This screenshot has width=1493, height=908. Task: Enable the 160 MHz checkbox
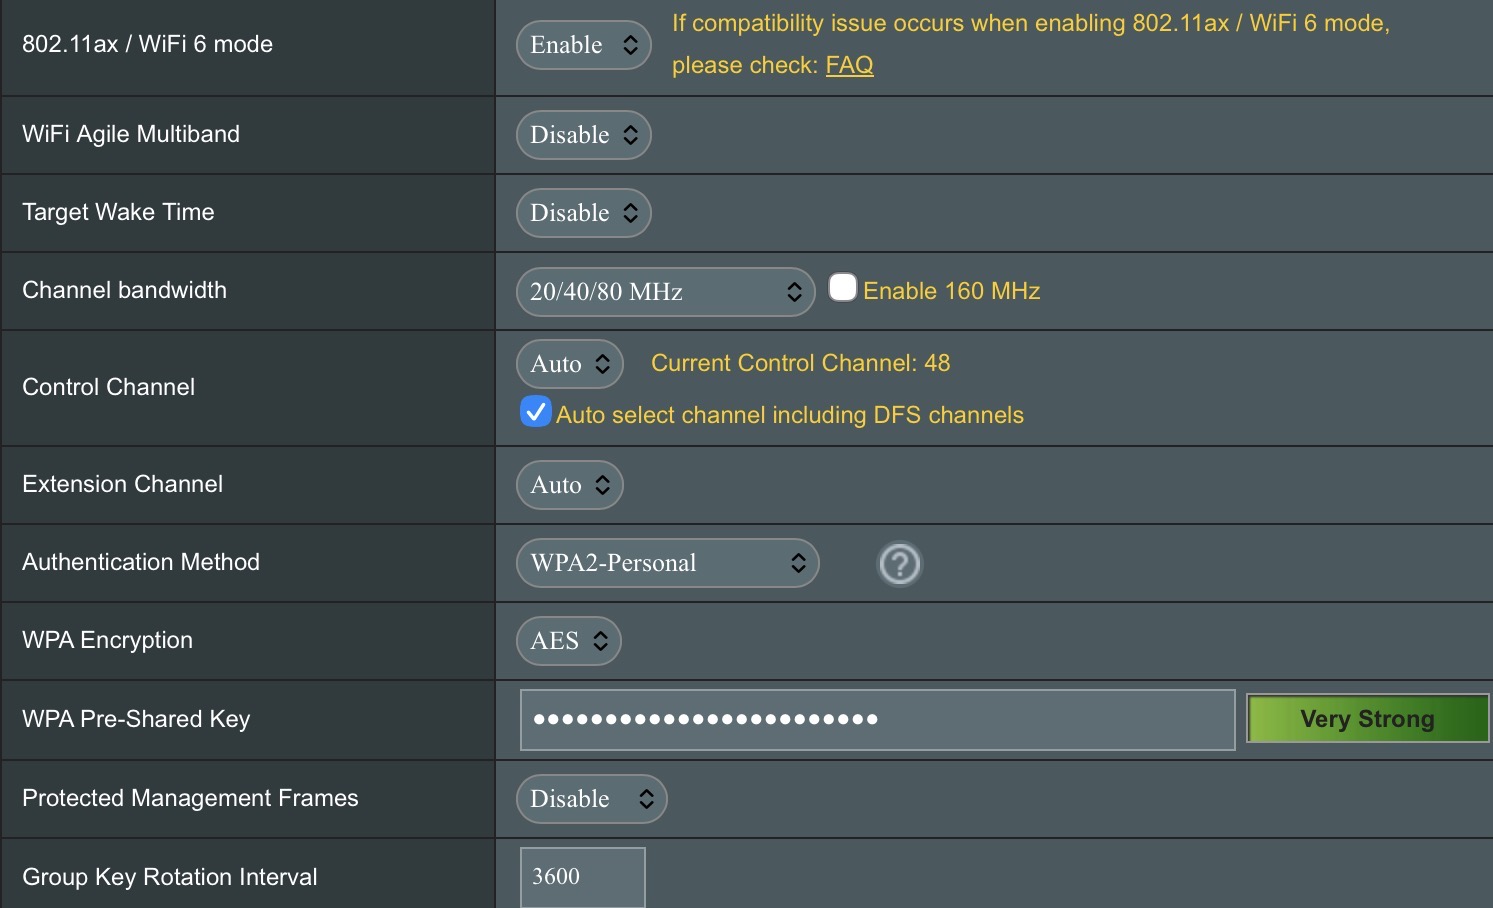click(x=843, y=288)
